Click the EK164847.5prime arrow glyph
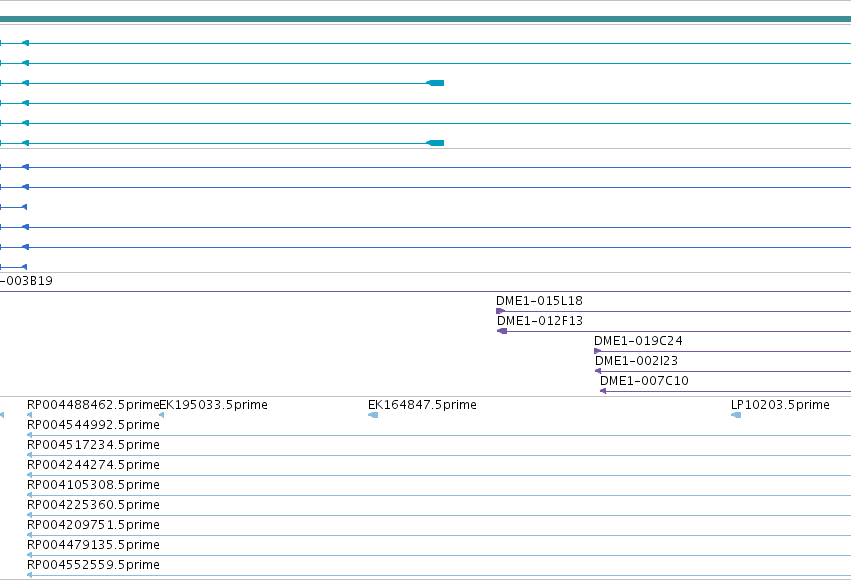851x580 pixels. point(373,415)
